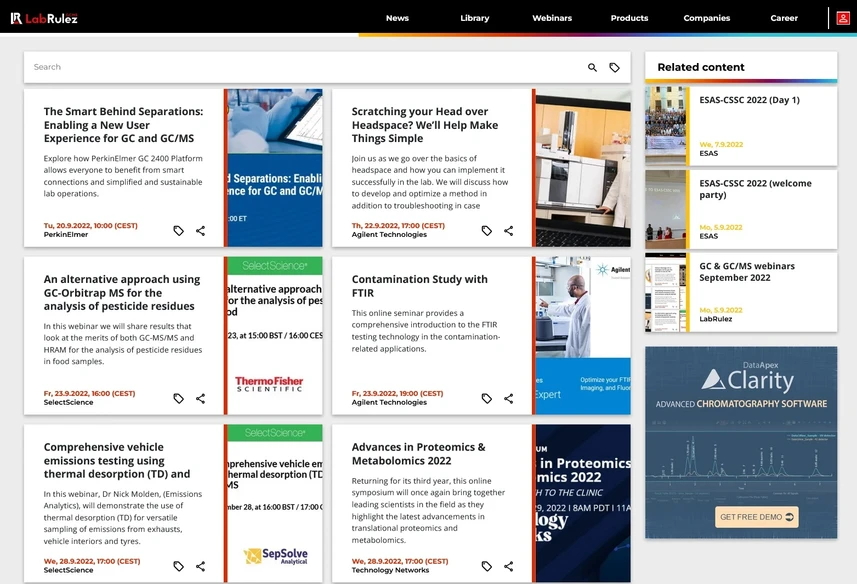Viewport: 857px width, 584px height.
Task: Open ESAS-CSSC 2022 (welcome party) related item
Action: (755, 189)
